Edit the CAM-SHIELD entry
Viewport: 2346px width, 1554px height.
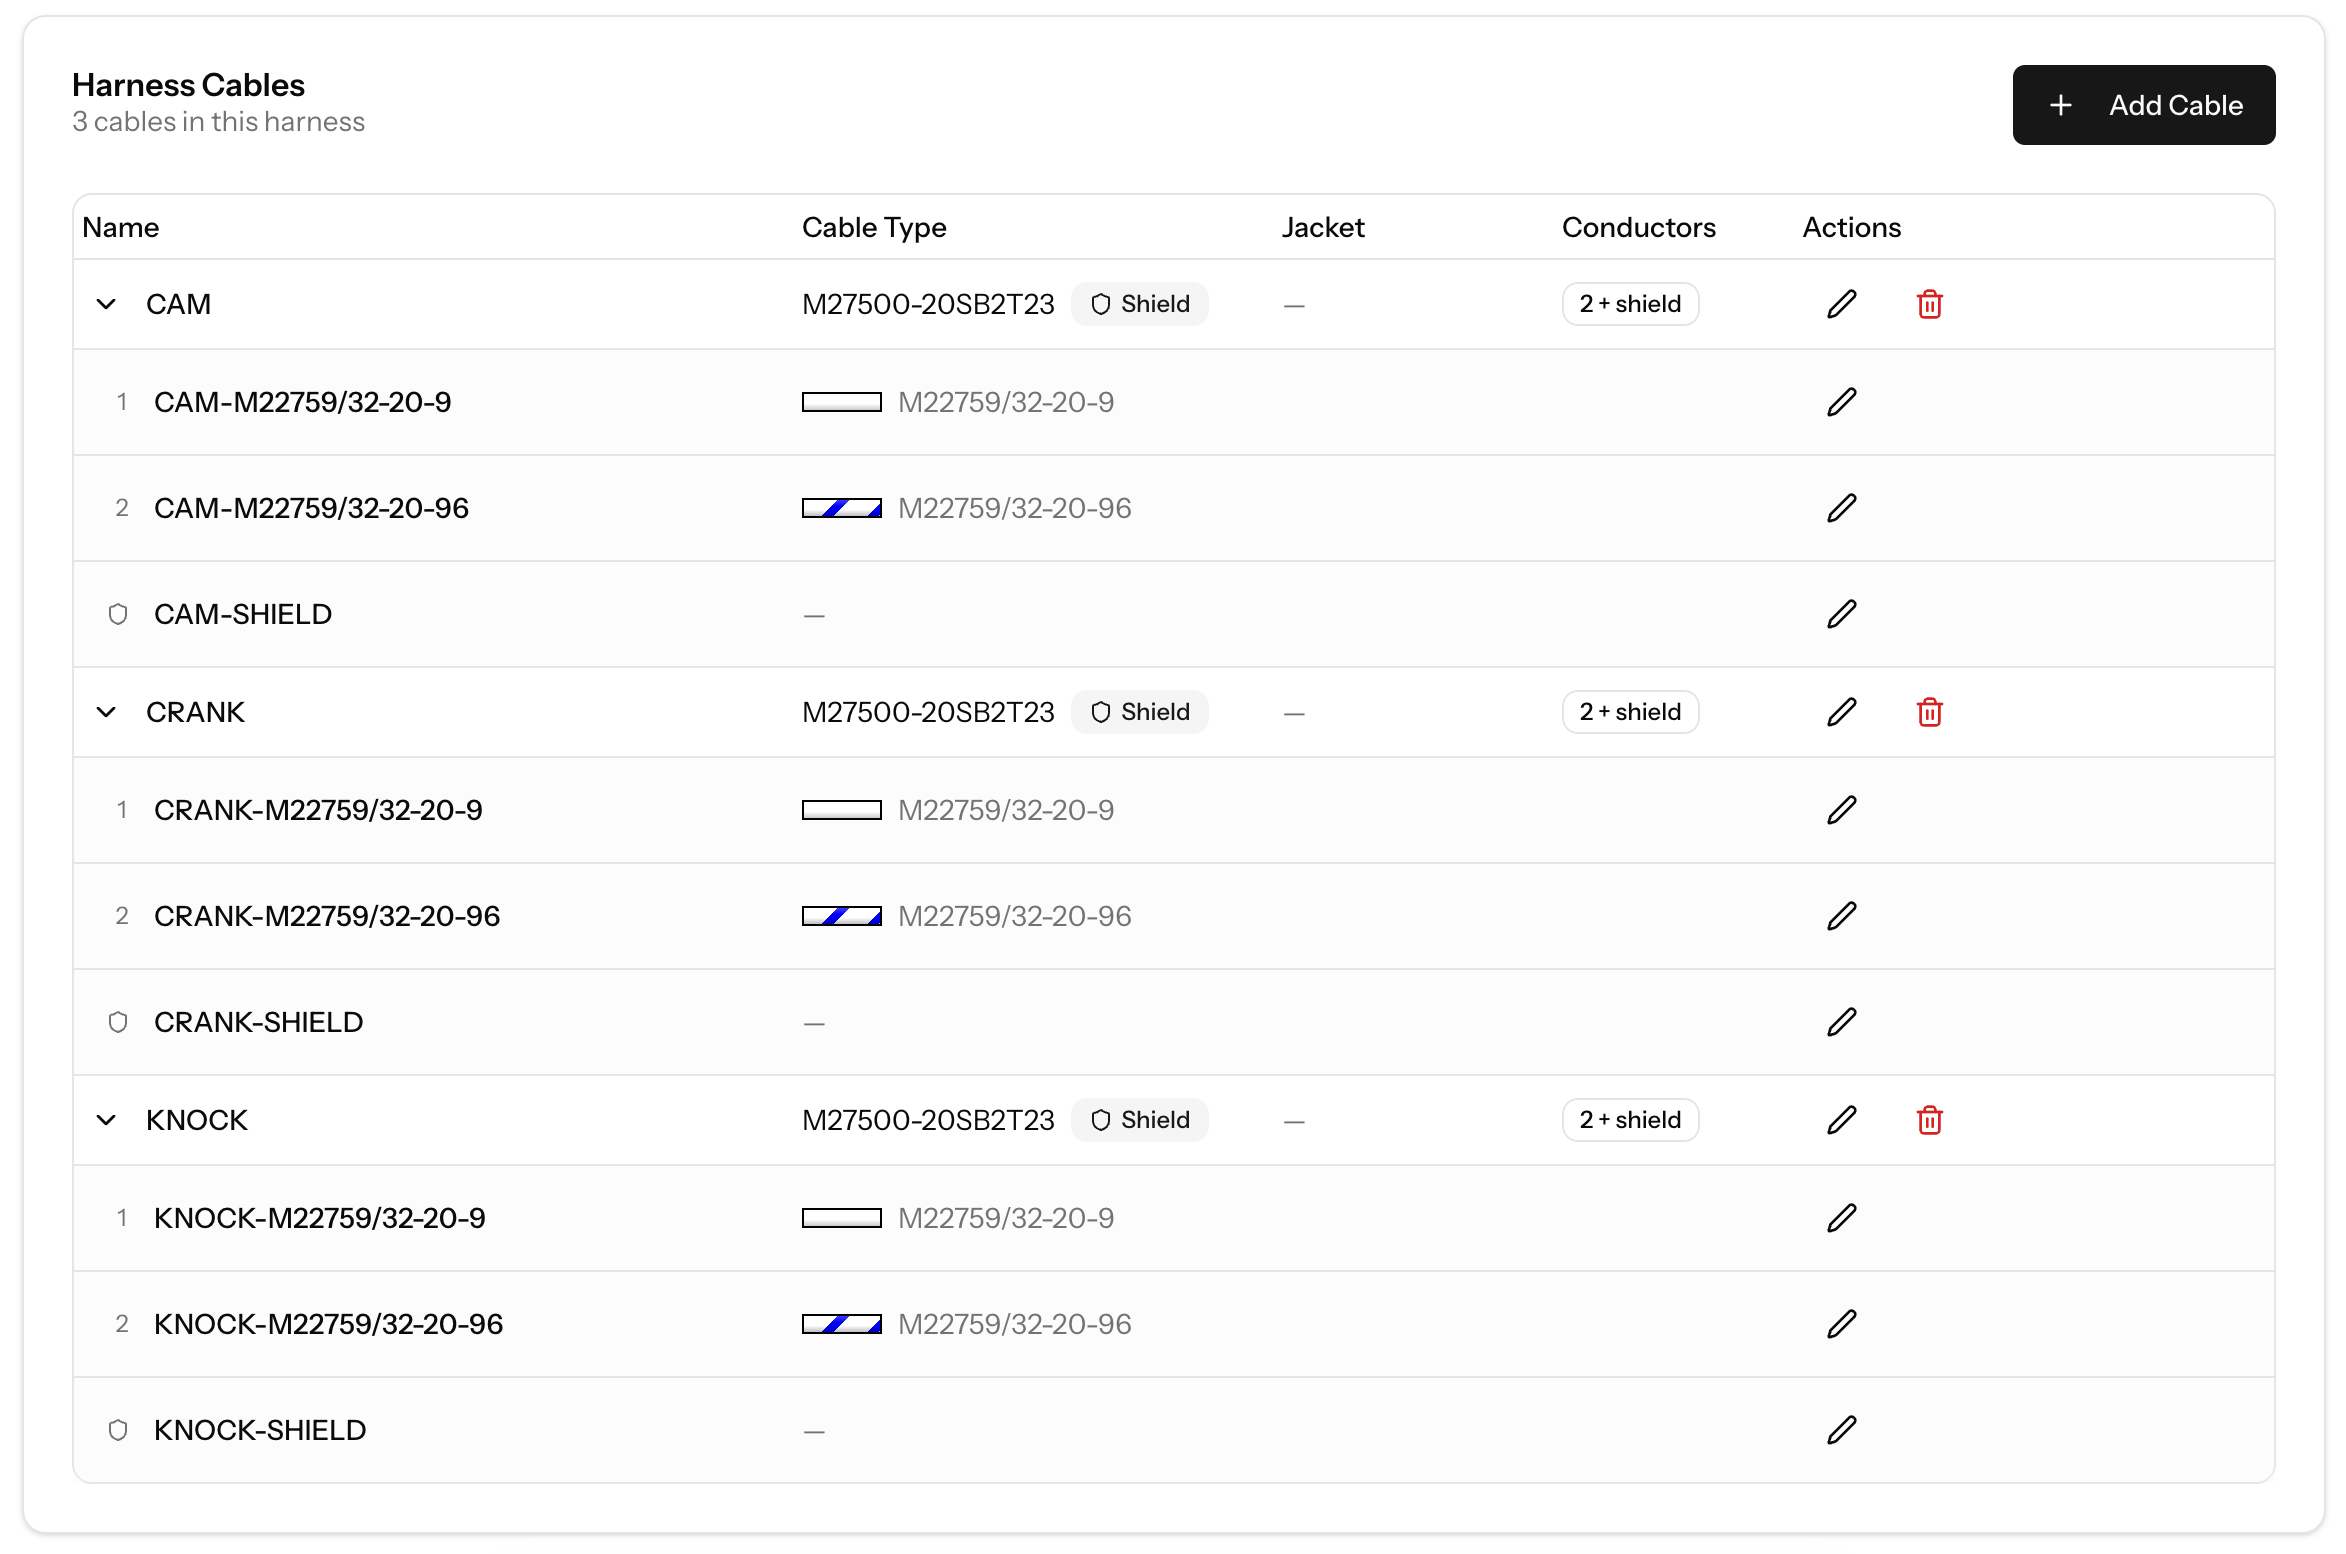pos(1842,614)
